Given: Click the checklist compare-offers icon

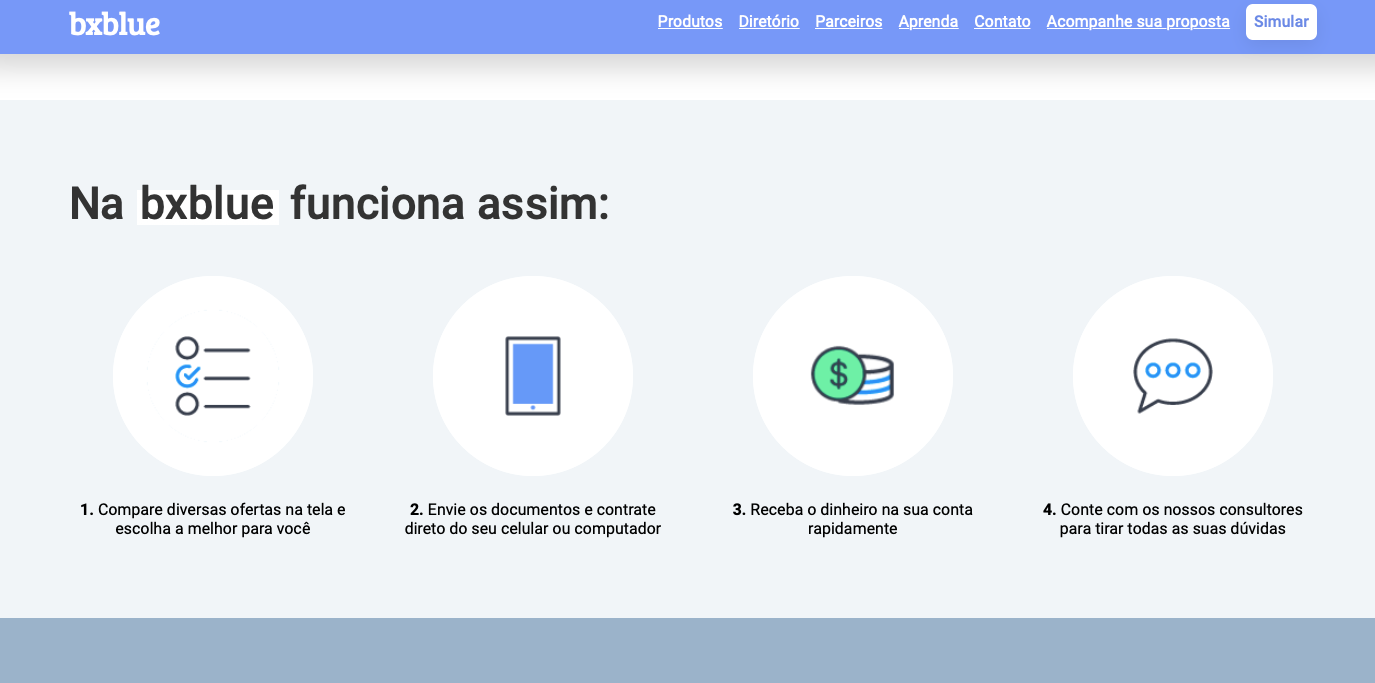Looking at the screenshot, I should pyautogui.click(x=213, y=376).
